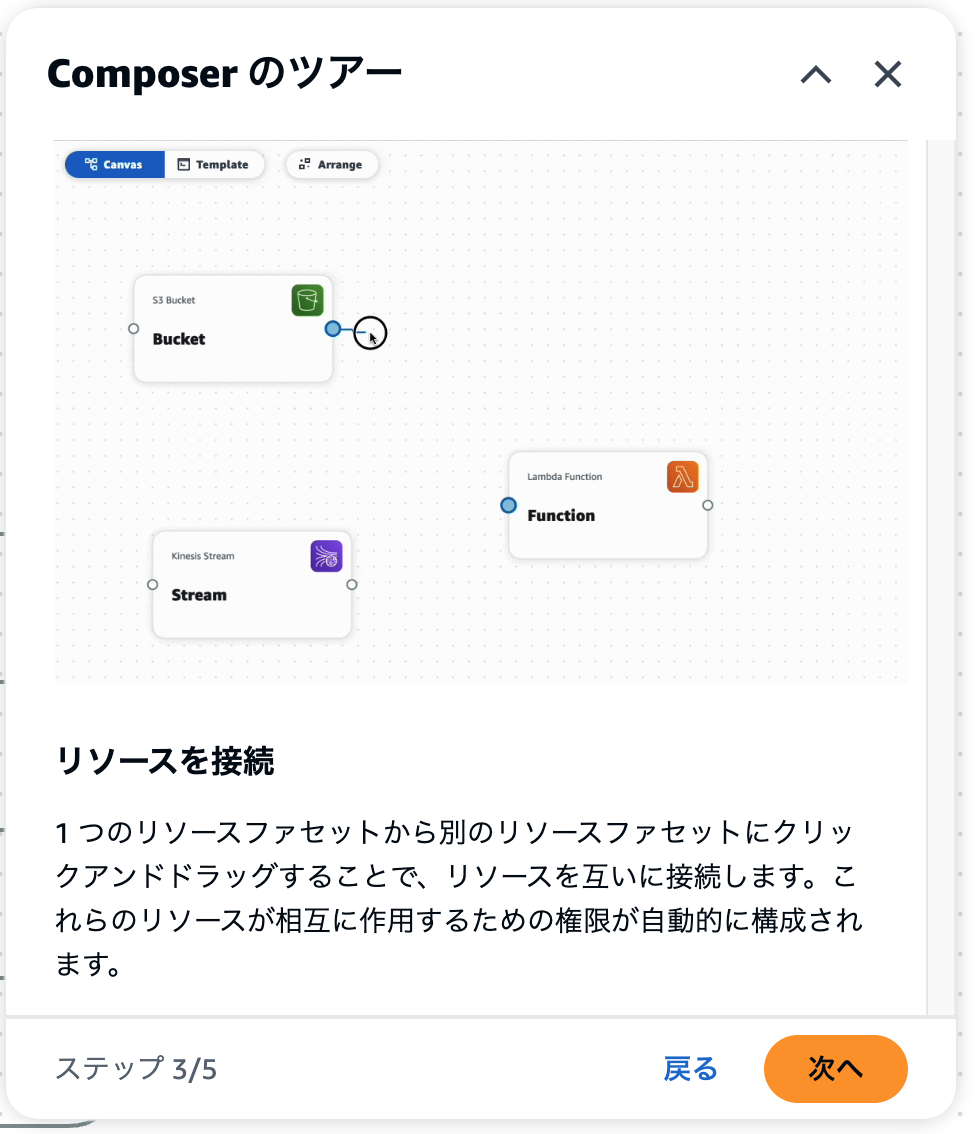Viewport: 976px width, 1134px height.
Task: Select the Stream resource card
Action: click(252, 584)
